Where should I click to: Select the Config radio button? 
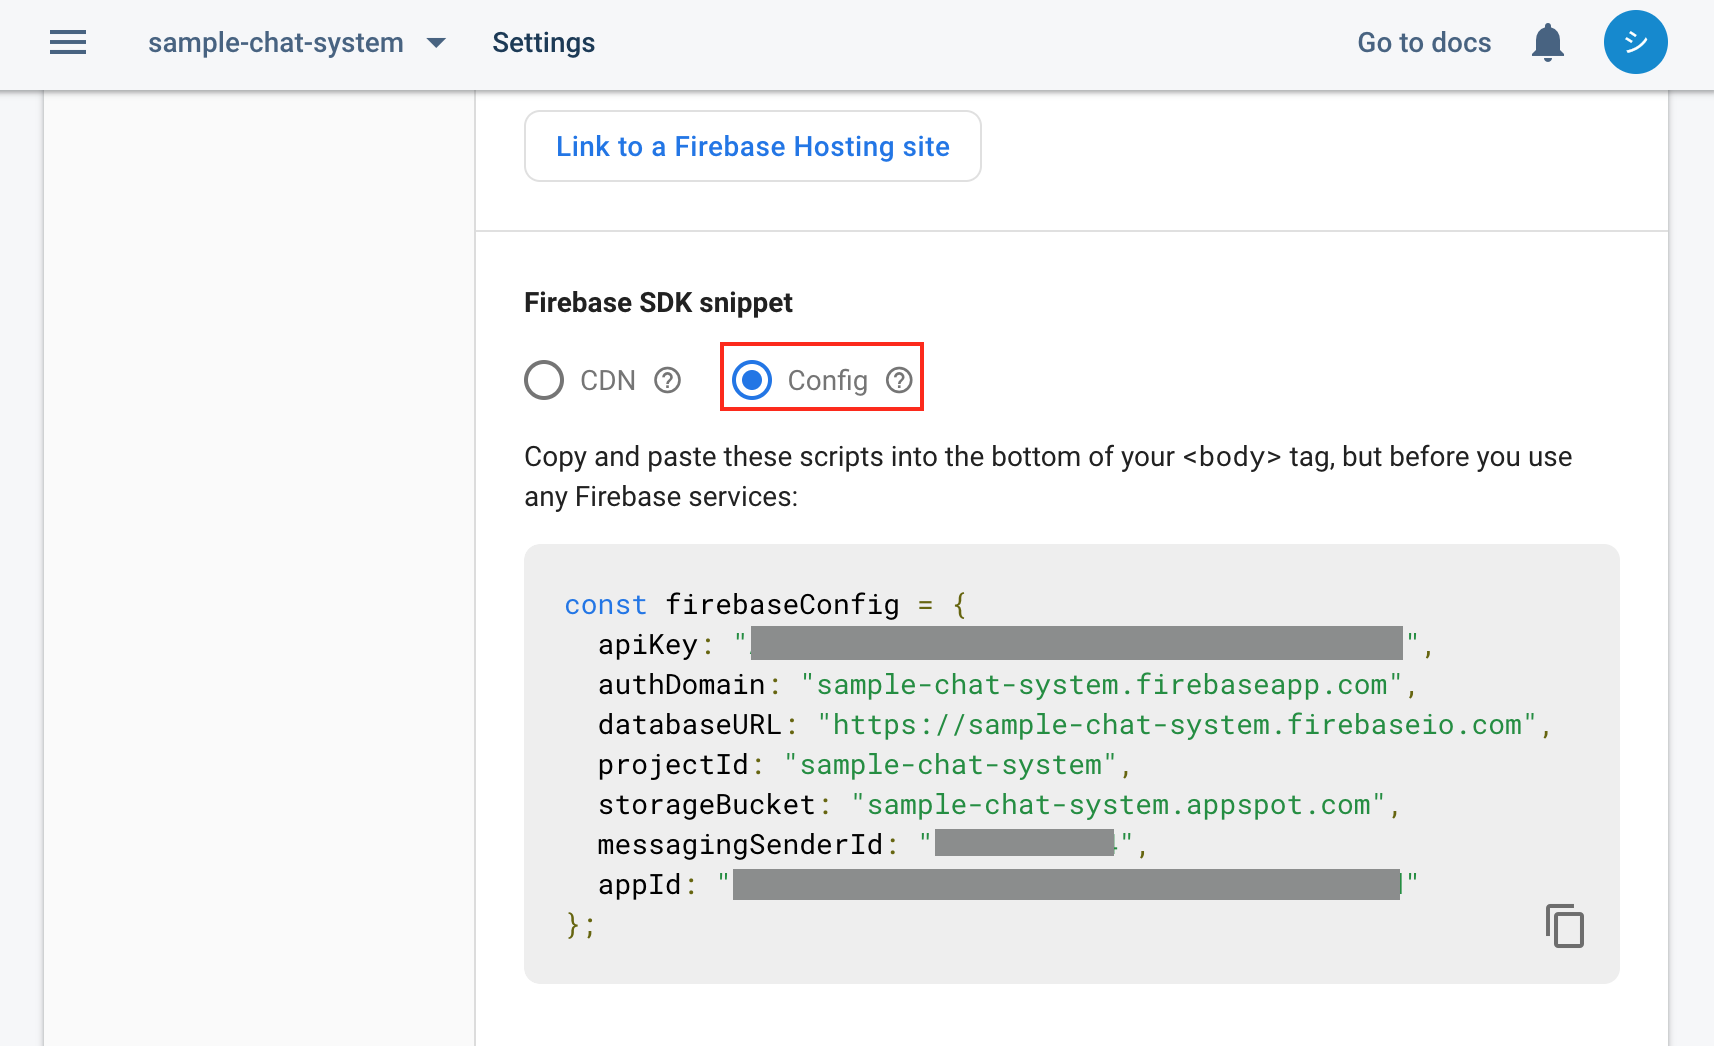(752, 380)
